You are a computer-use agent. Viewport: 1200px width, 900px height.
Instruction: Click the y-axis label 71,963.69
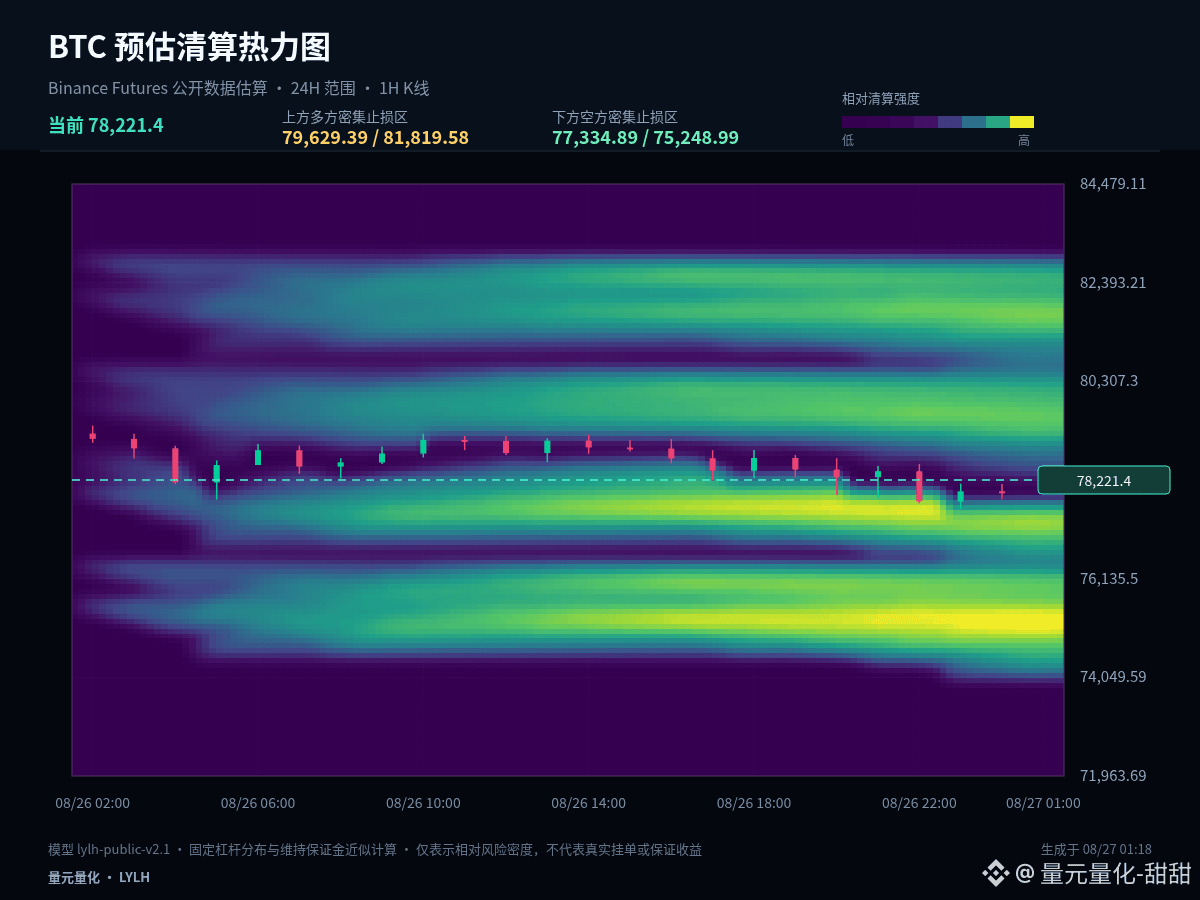1113,776
